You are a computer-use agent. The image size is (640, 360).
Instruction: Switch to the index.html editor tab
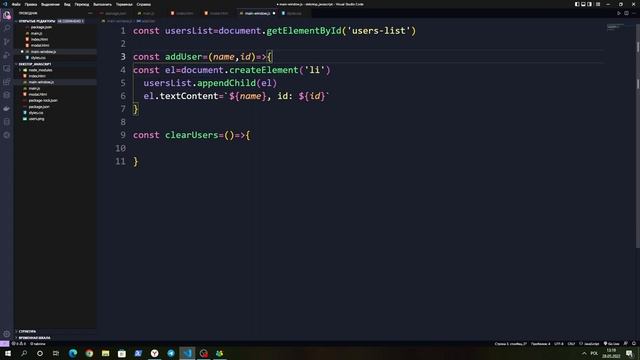point(184,13)
